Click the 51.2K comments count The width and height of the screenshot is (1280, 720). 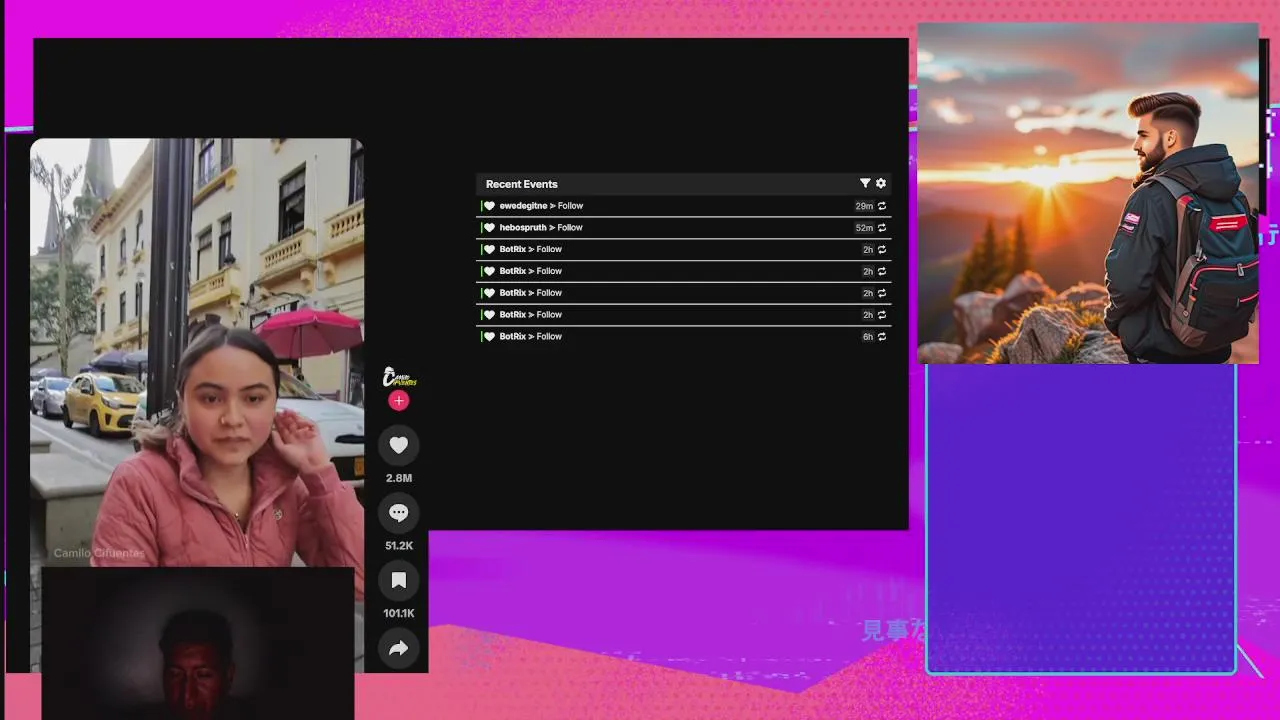[x=399, y=546]
